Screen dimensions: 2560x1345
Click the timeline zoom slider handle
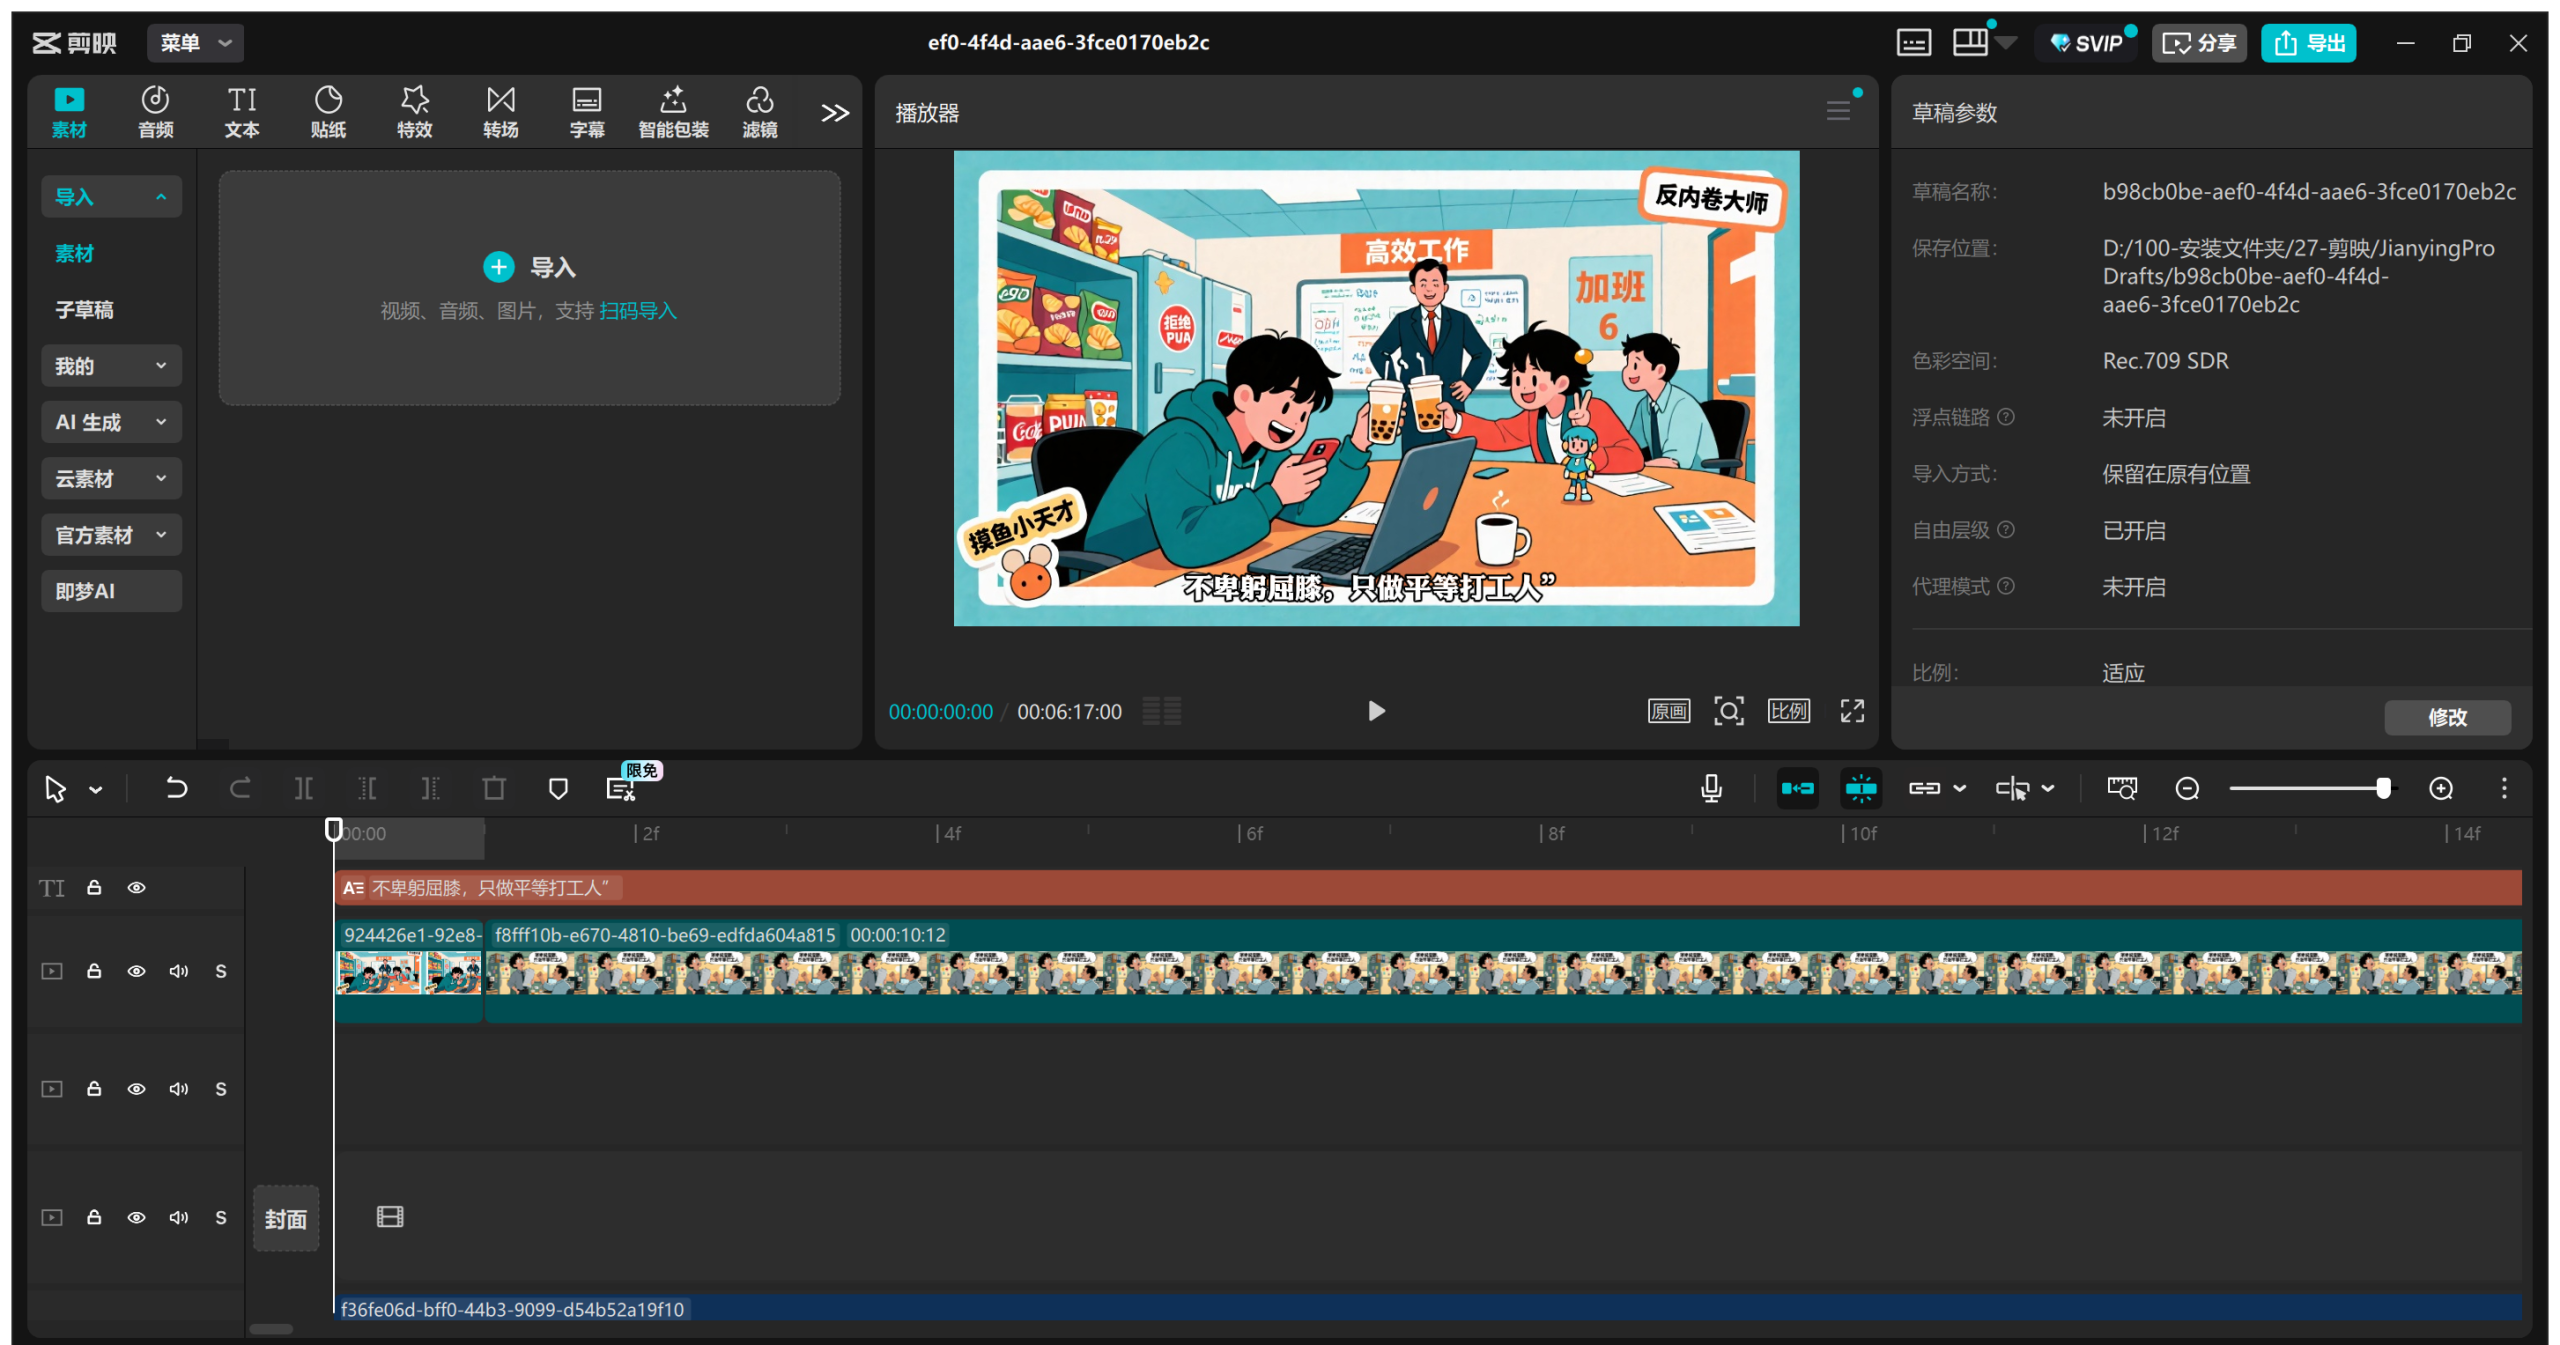click(x=2384, y=788)
